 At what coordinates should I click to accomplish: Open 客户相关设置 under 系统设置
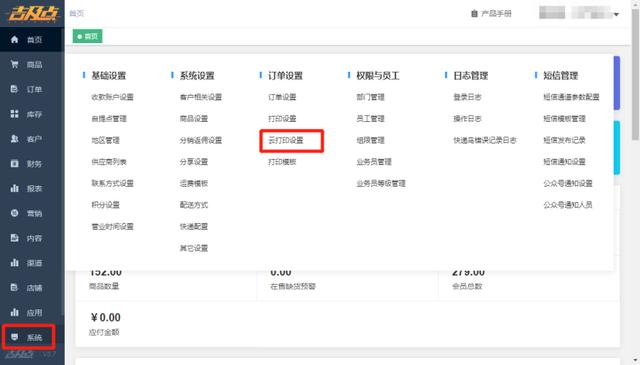pyautogui.click(x=201, y=97)
